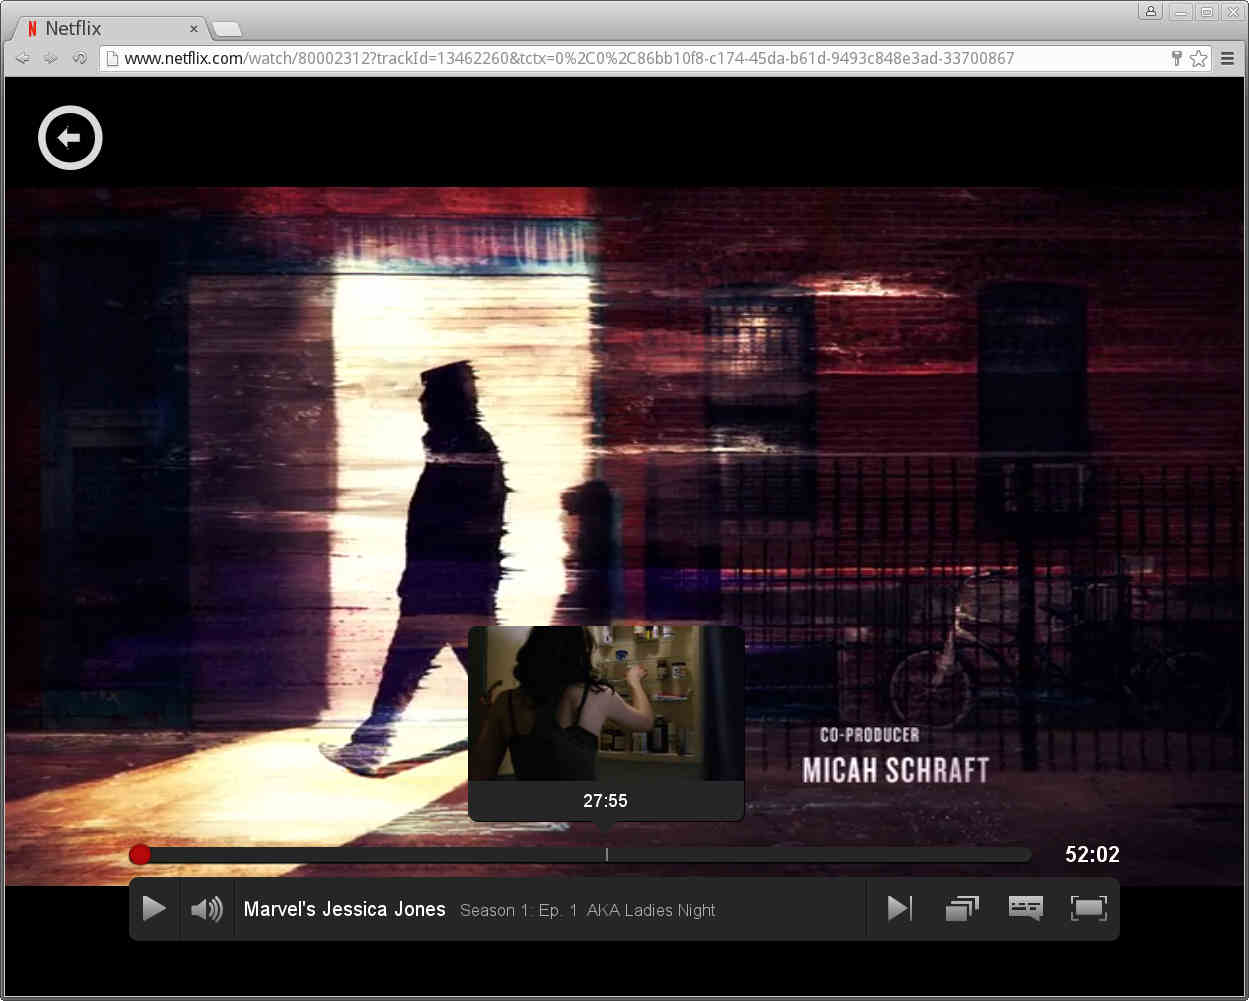
Task: Open the Chrome user profile button
Action: point(1150,11)
